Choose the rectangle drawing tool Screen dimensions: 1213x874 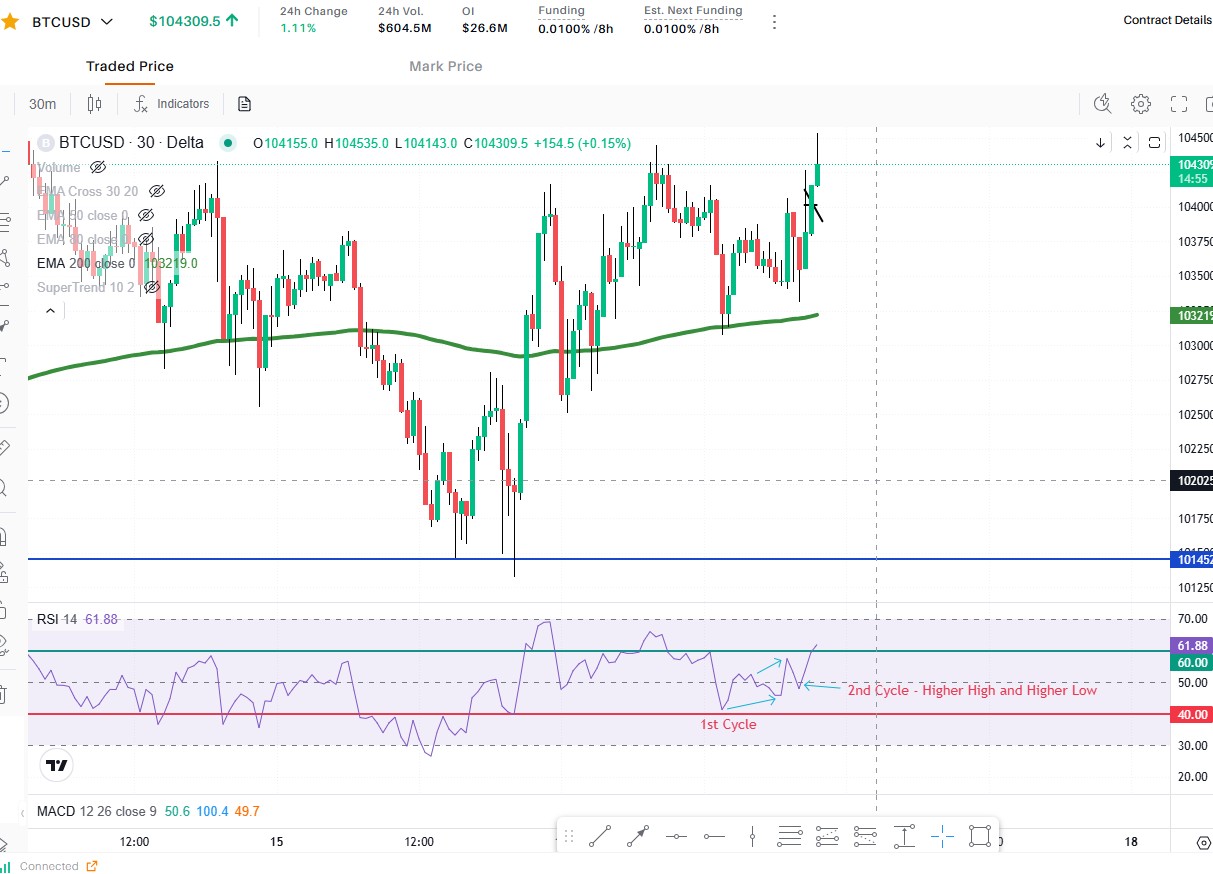click(x=979, y=835)
